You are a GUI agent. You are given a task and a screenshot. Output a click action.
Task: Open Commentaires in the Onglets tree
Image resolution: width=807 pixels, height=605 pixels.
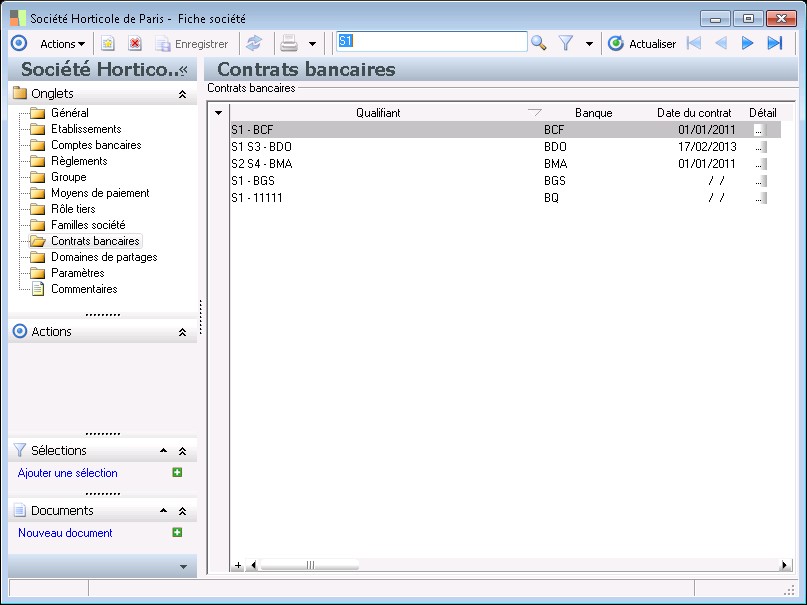click(x=84, y=289)
